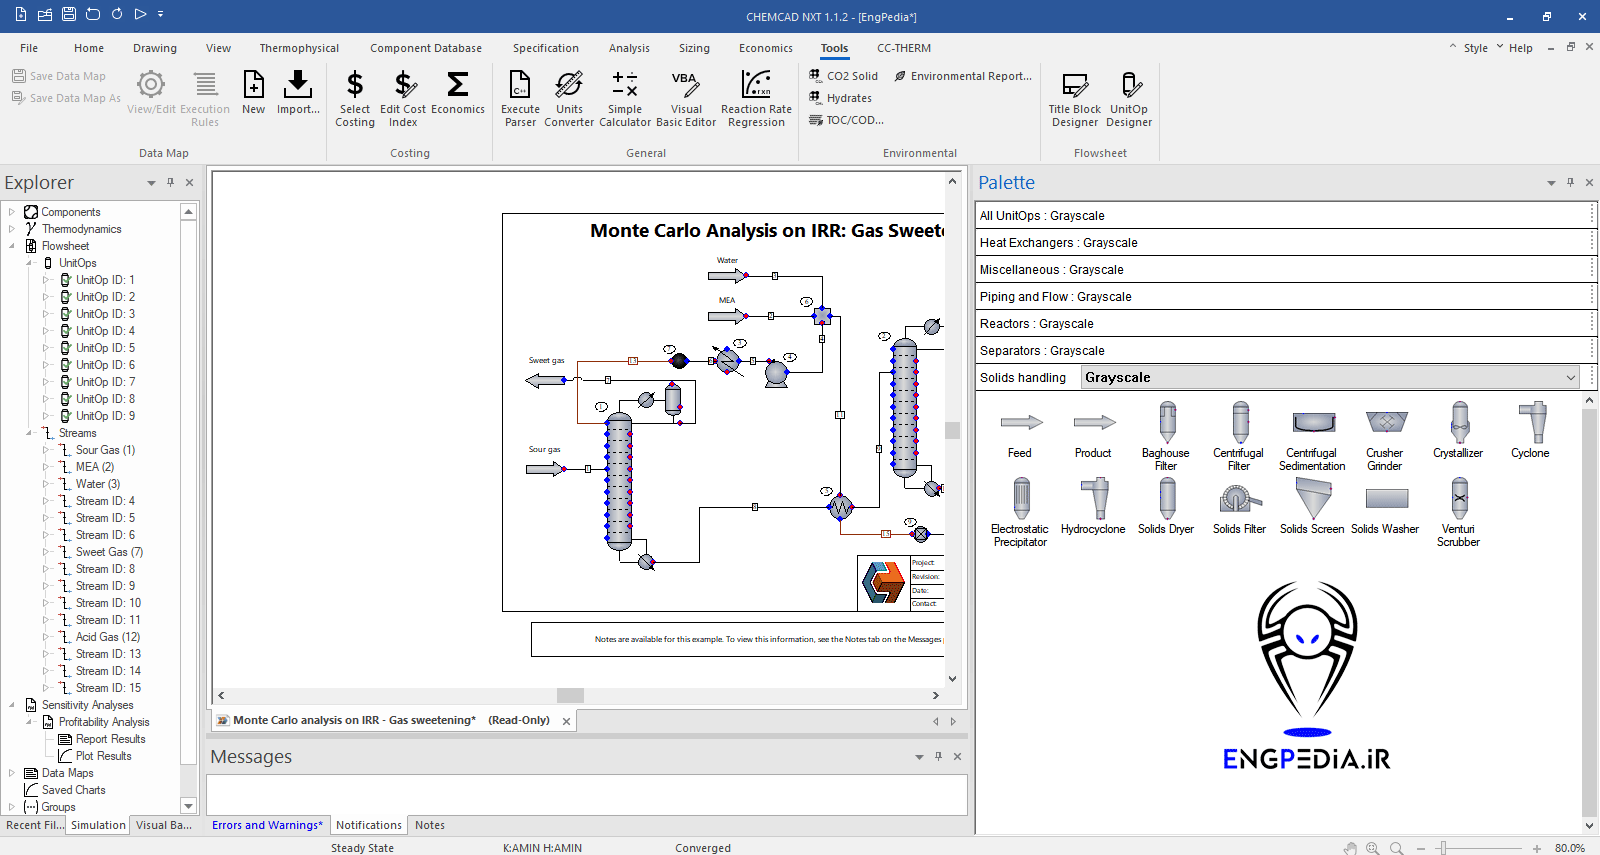Switch to the Visual Basic tab
Image resolution: width=1600 pixels, height=855 pixels.
pyautogui.click(x=164, y=825)
